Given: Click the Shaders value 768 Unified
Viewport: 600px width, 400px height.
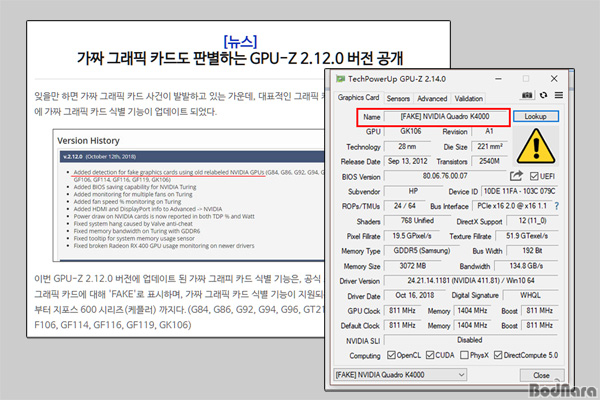Looking at the screenshot, I should [417, 221].
